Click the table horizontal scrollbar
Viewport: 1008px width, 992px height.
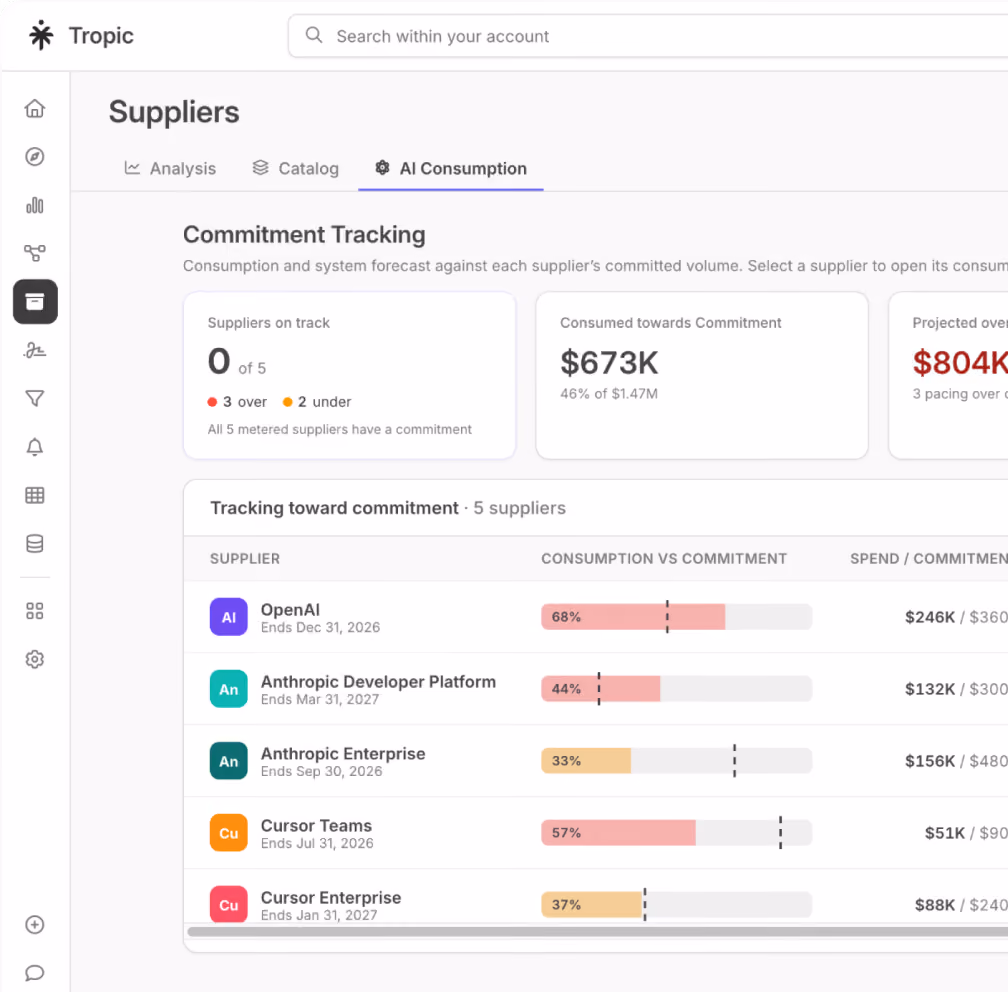(598, 932)
